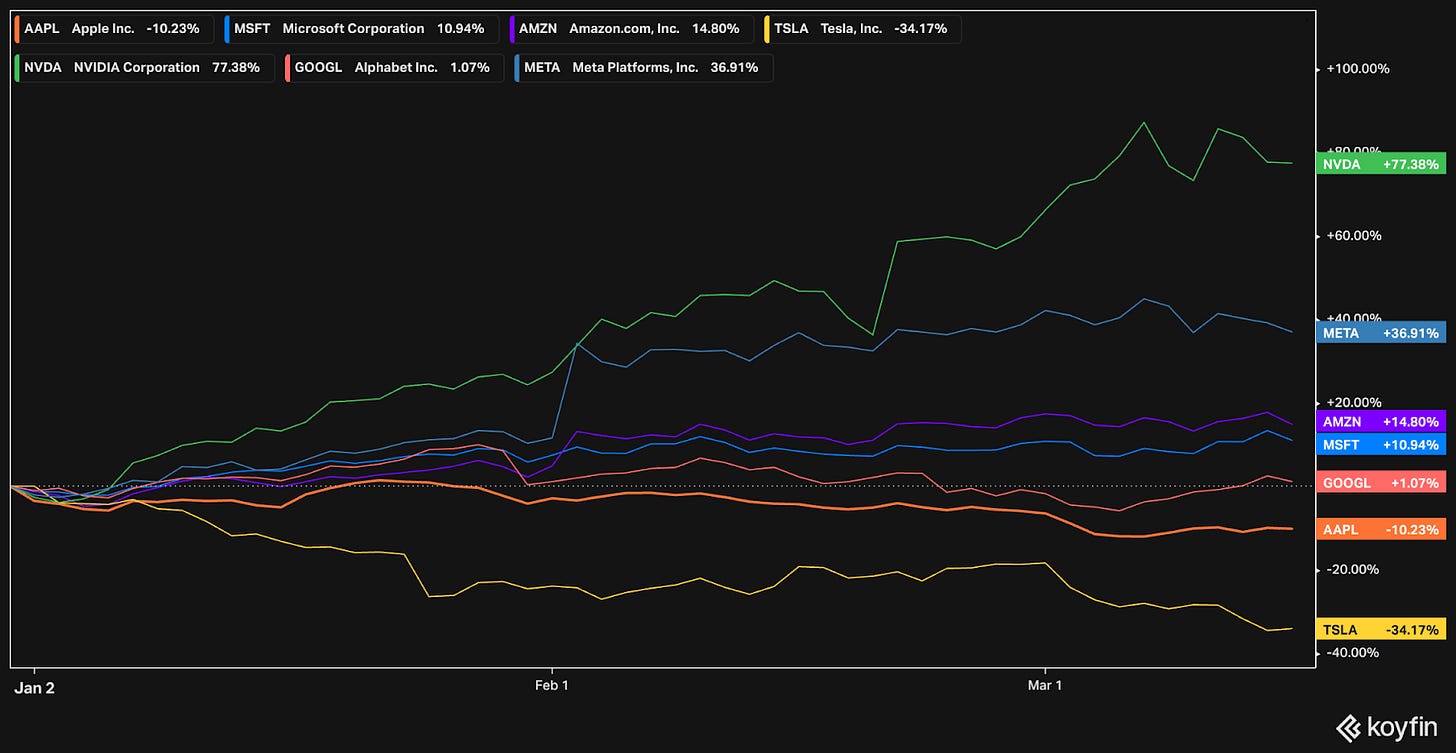Select the AMZN Amazon.com legend chip

tap(630, 29)
